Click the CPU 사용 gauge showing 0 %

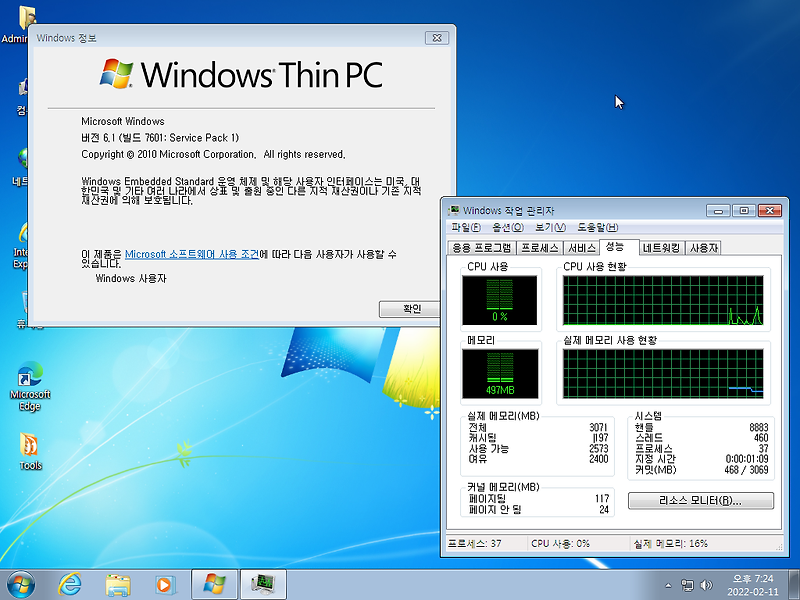499,300
